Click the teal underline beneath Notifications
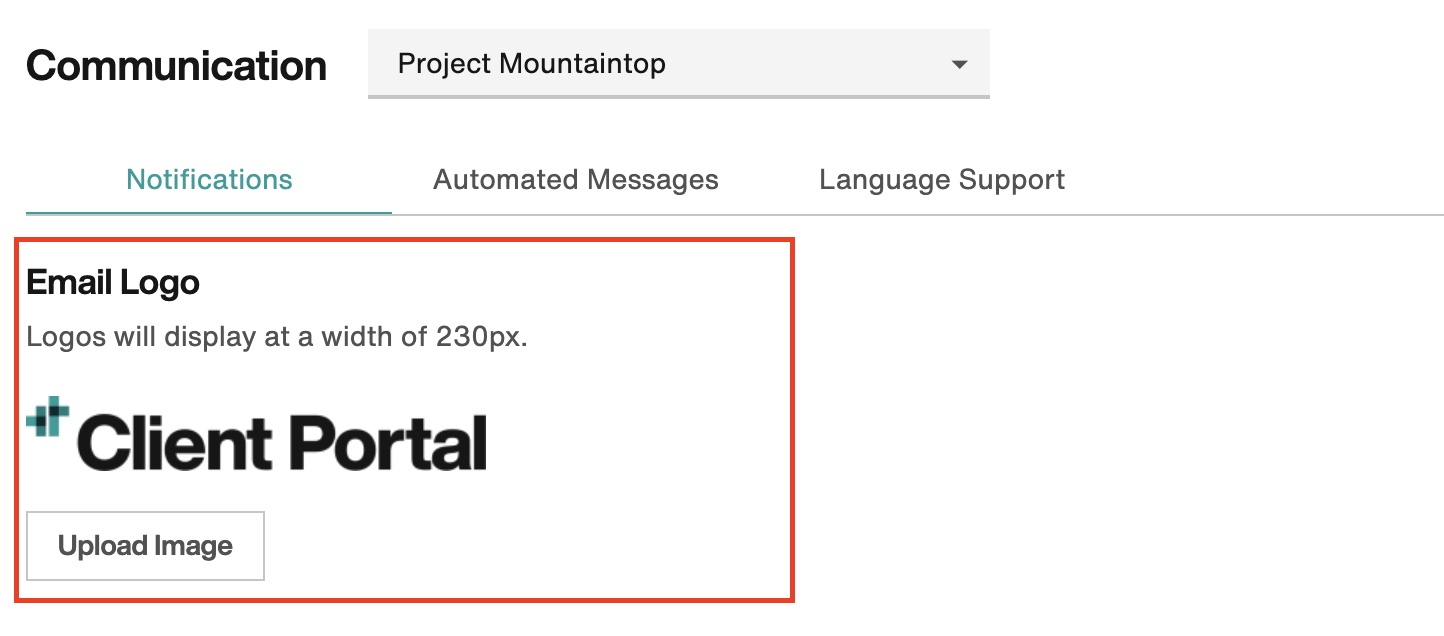This screenshot has width=1444, height=636. (x=209, y=213)
